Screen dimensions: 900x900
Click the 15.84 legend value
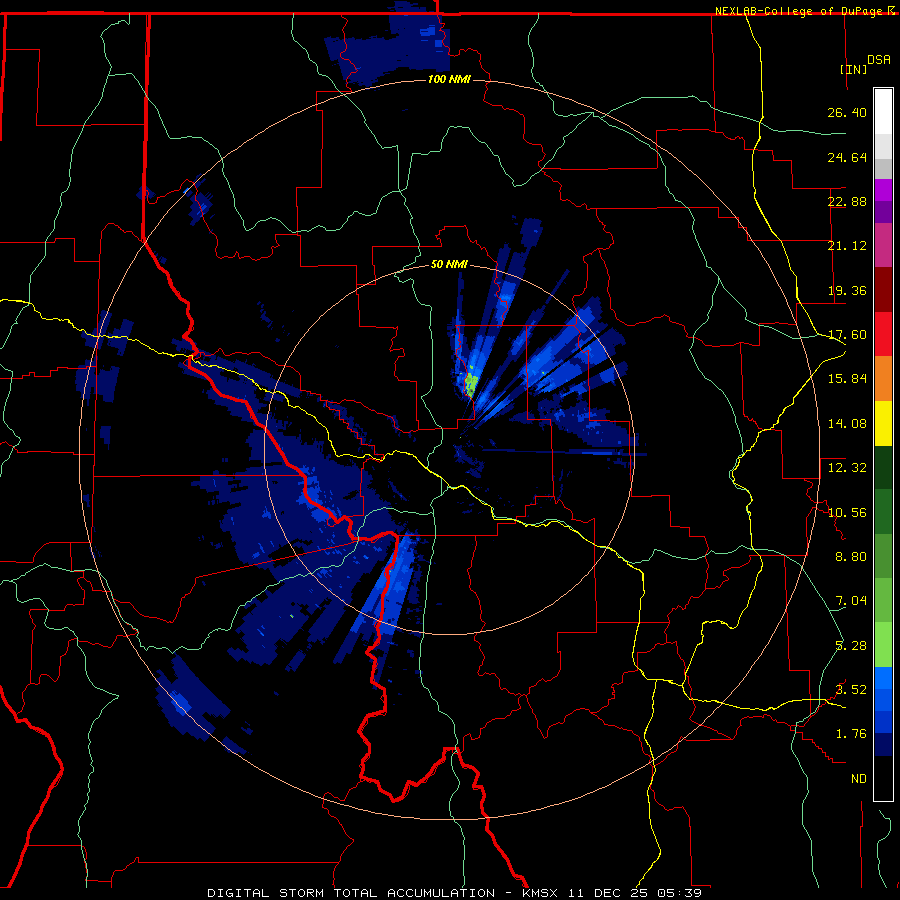click(x=847, y=379)
